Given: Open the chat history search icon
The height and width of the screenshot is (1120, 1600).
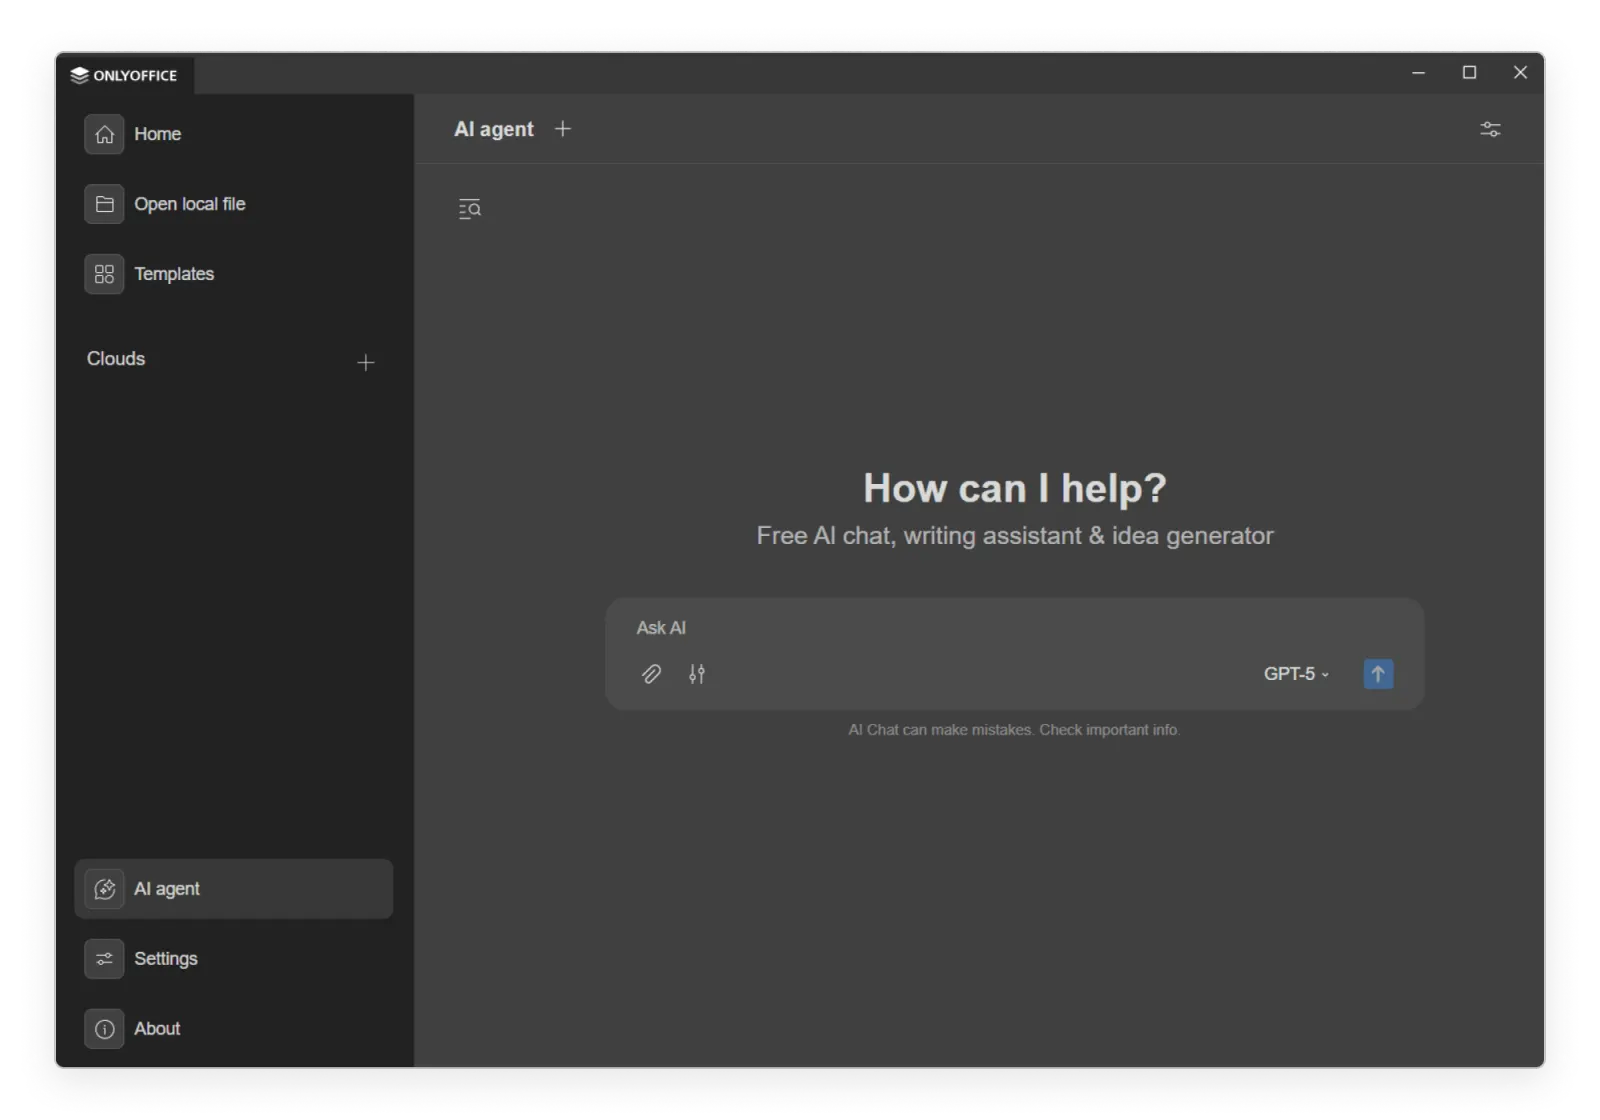Looking at the screenshot, I should tap(470, 209).
